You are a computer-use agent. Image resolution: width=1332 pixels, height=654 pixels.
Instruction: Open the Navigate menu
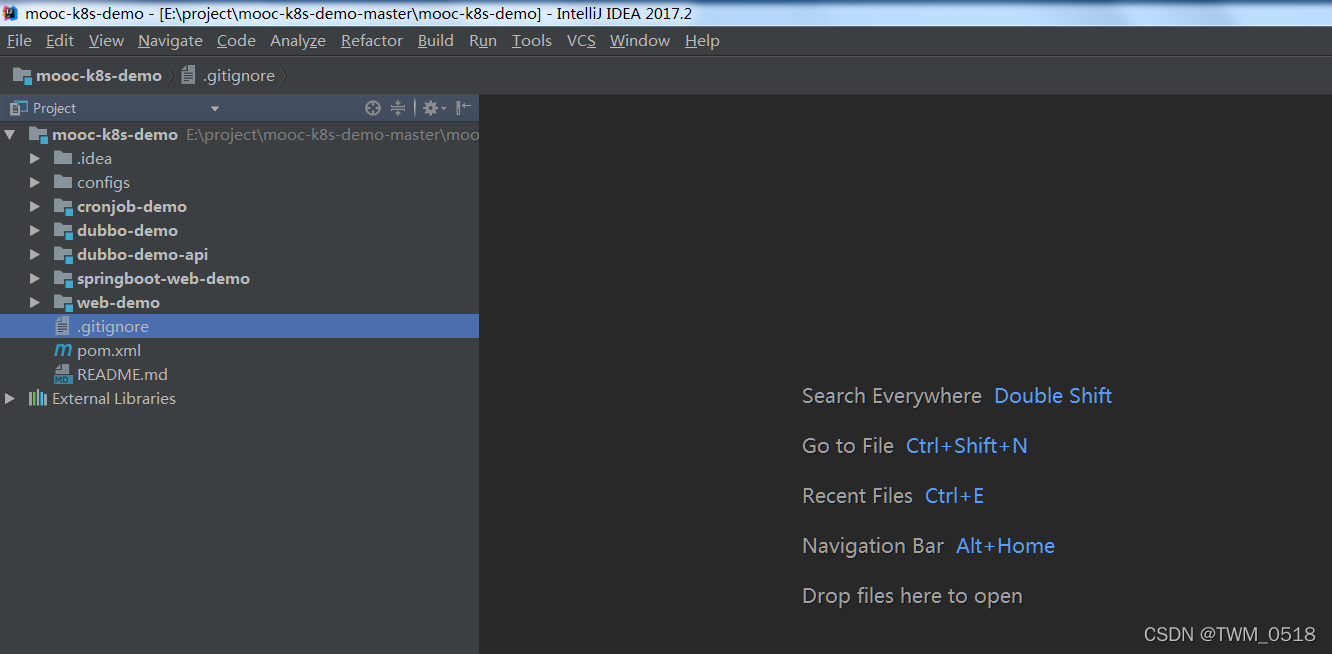click(170, 41)
